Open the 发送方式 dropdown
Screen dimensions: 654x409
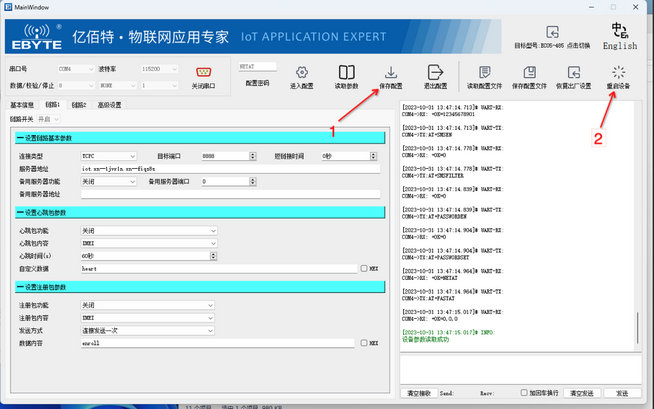148,329
